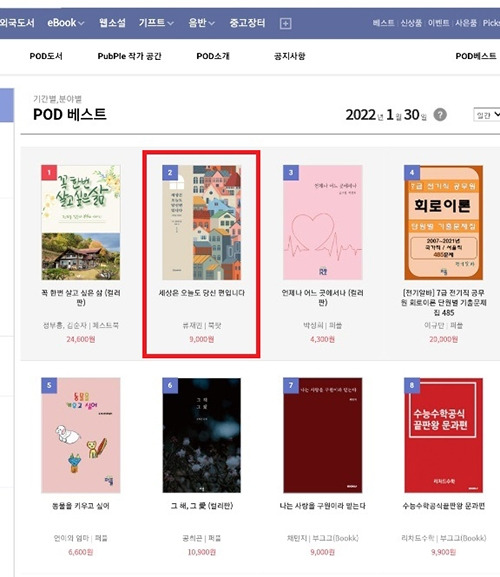Go to the POD도서 tab
Screen dimensions: 500x577
46,56
